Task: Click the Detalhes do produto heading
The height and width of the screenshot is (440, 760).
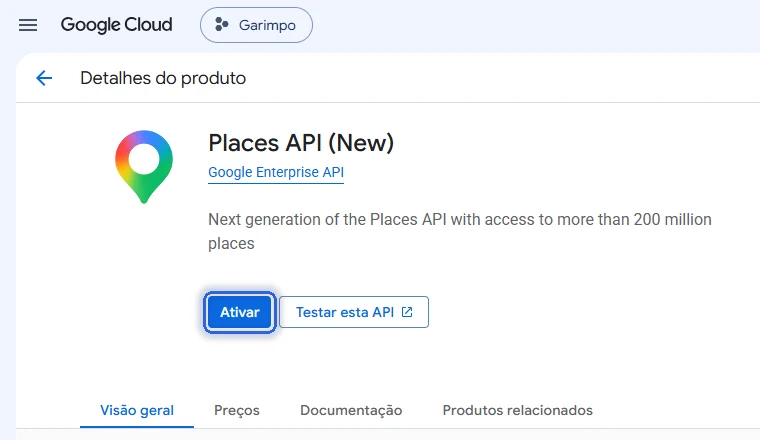Action: click(x=163, y=78)
